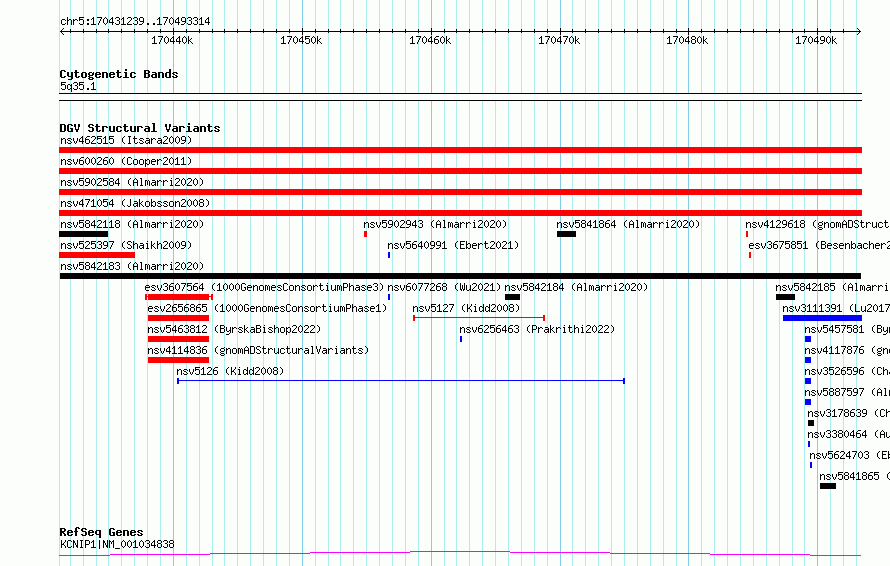Open nsv5842118 (Almarri2020) variant label
This screenshot has height=566, width=890.
coord(132,224)
